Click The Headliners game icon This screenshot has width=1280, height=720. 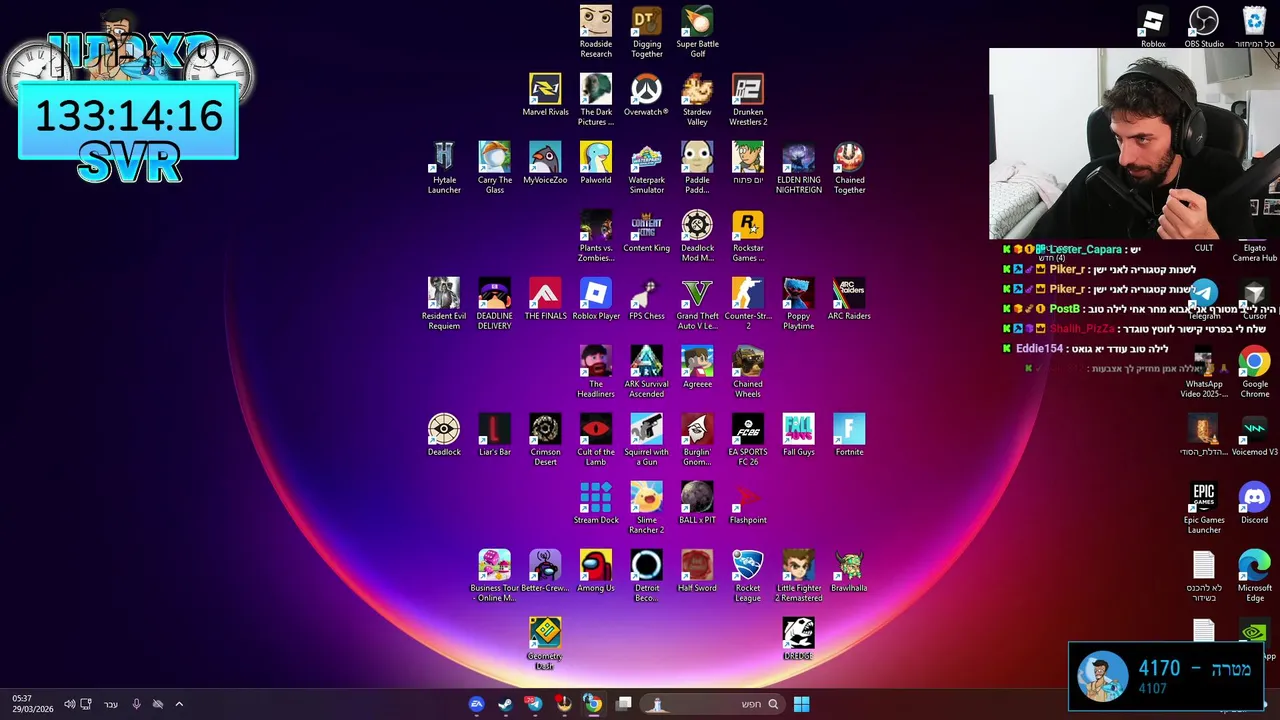596,372
